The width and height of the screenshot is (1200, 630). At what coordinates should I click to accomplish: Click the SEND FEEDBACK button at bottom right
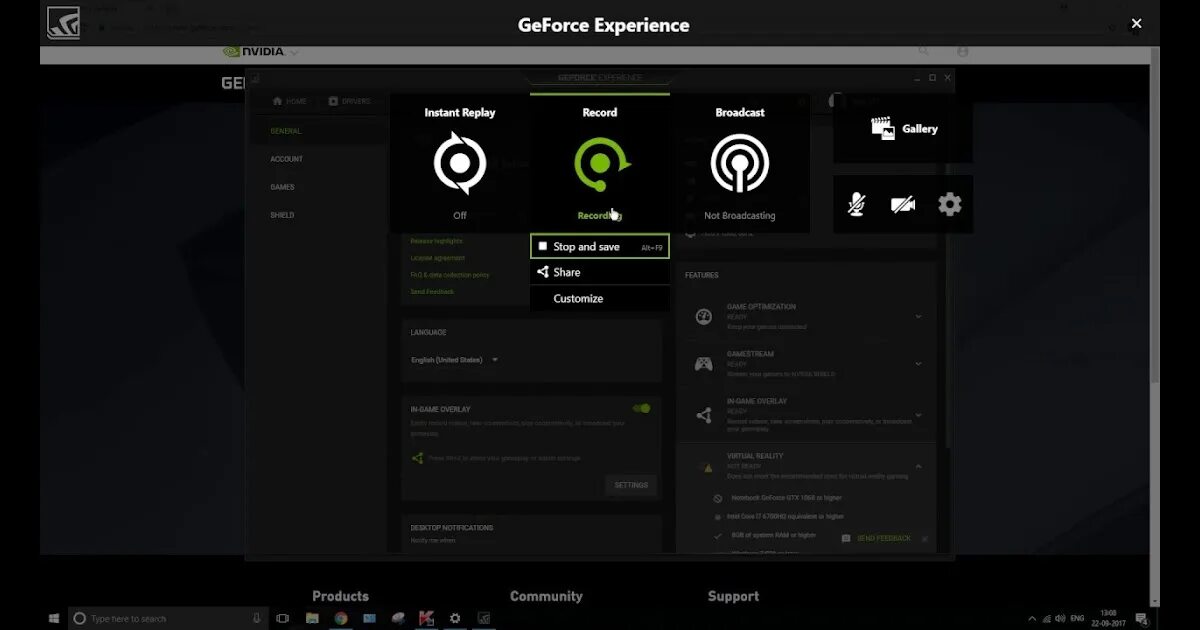click(x=877, y=538)
